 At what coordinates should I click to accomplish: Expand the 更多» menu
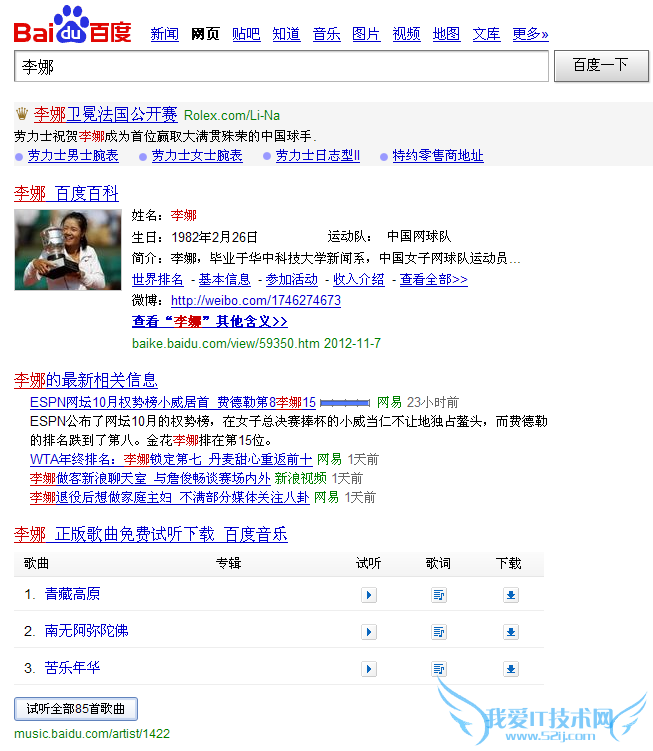(530, 34)
